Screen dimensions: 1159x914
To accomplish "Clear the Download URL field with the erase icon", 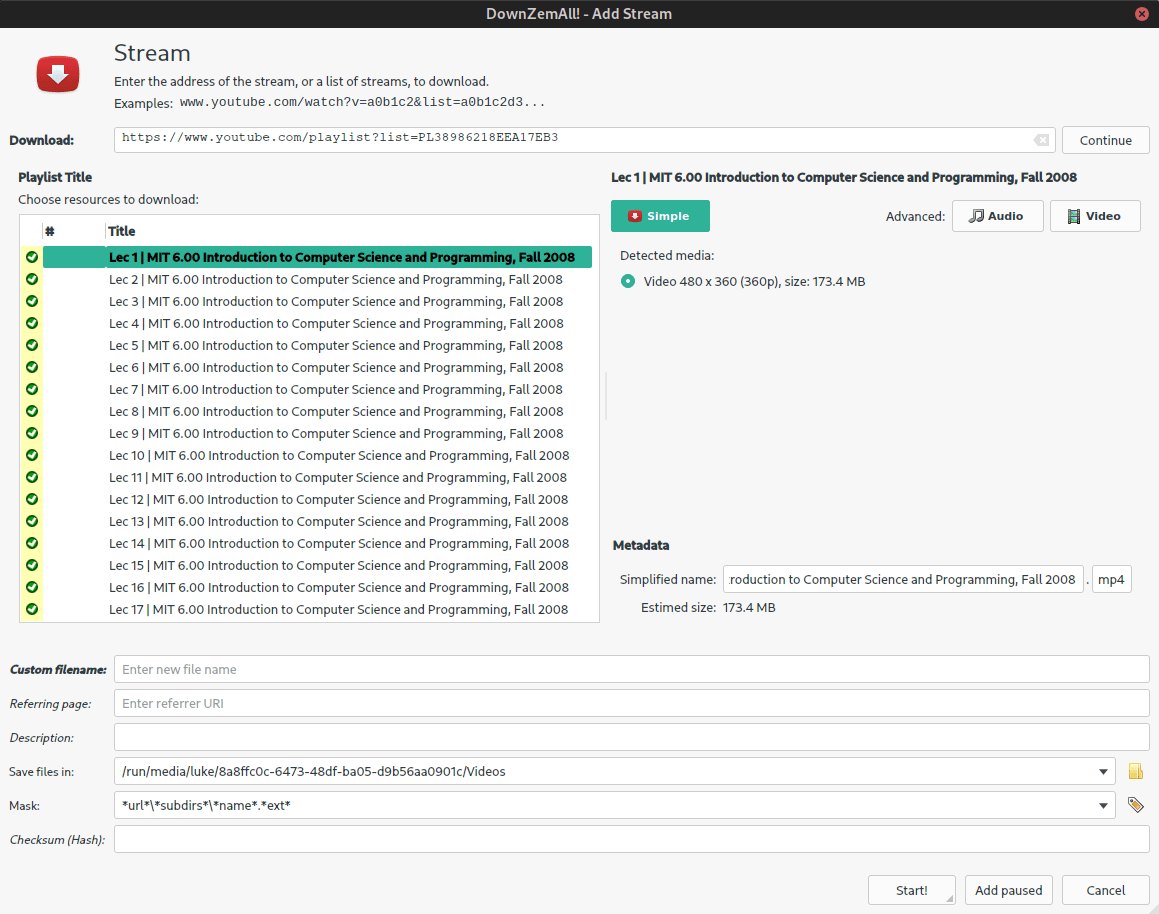I will [1041, 140].
